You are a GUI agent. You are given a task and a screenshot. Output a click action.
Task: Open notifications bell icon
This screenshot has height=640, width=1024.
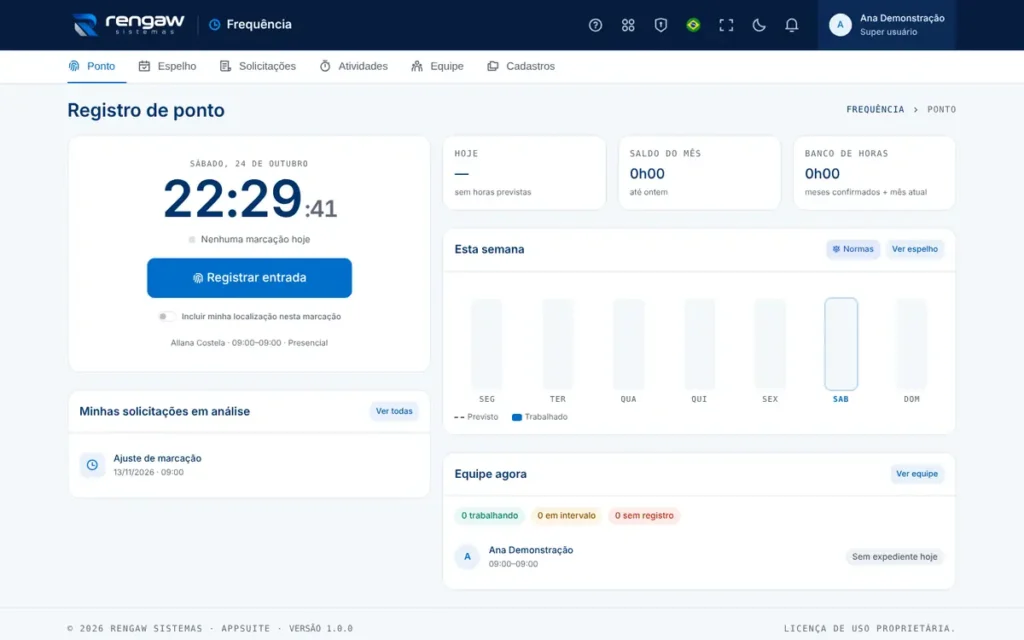(x=791, y=25)
